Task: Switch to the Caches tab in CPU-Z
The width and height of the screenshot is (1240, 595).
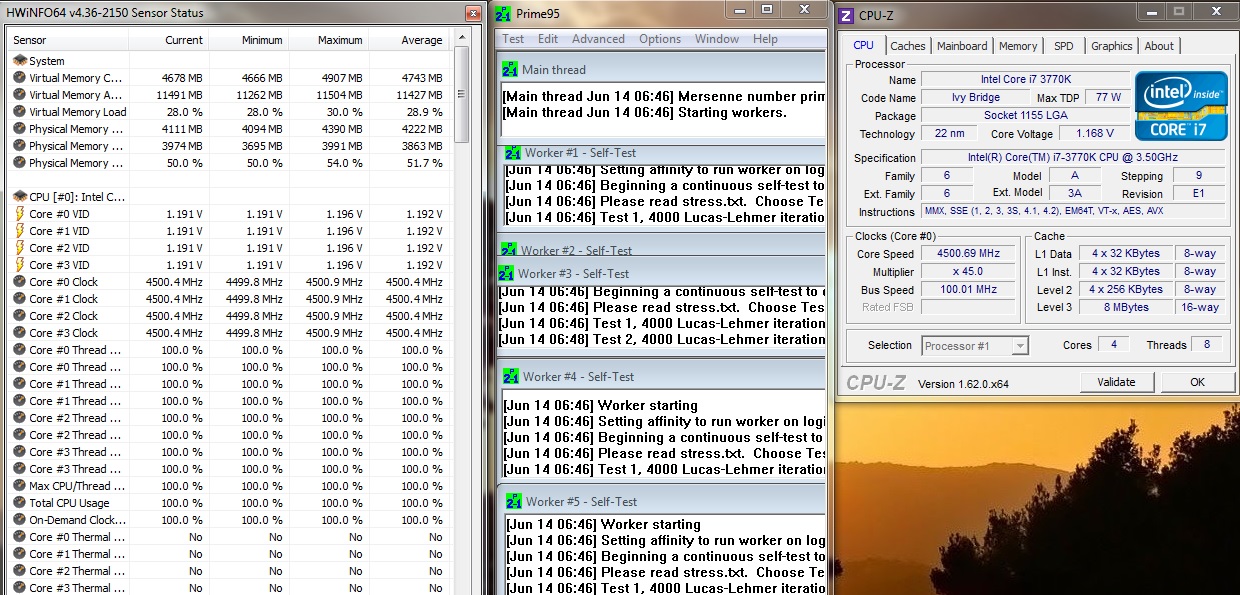Action: coord(908,46)
